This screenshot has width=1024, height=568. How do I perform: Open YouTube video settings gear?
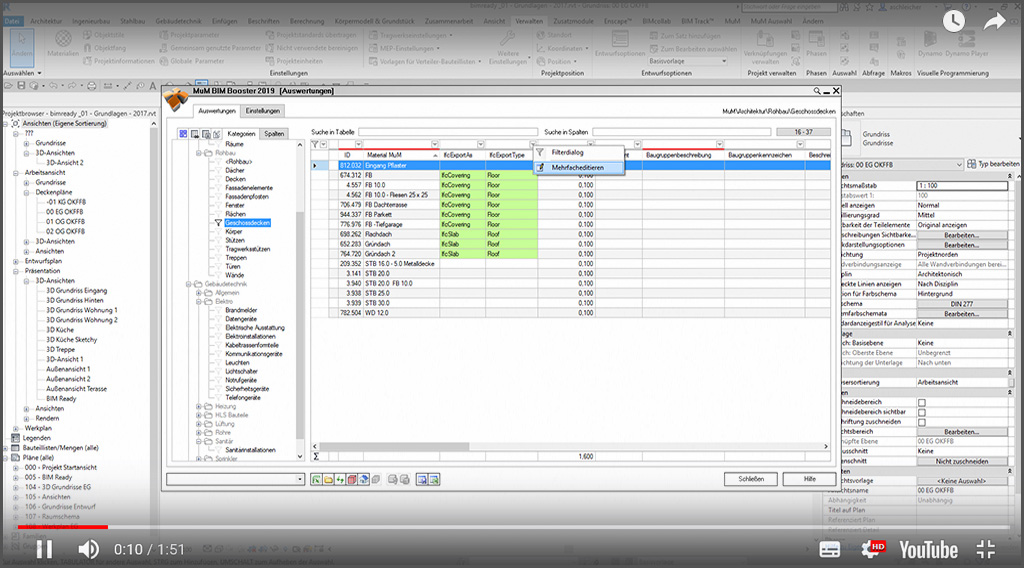[872, 549]
